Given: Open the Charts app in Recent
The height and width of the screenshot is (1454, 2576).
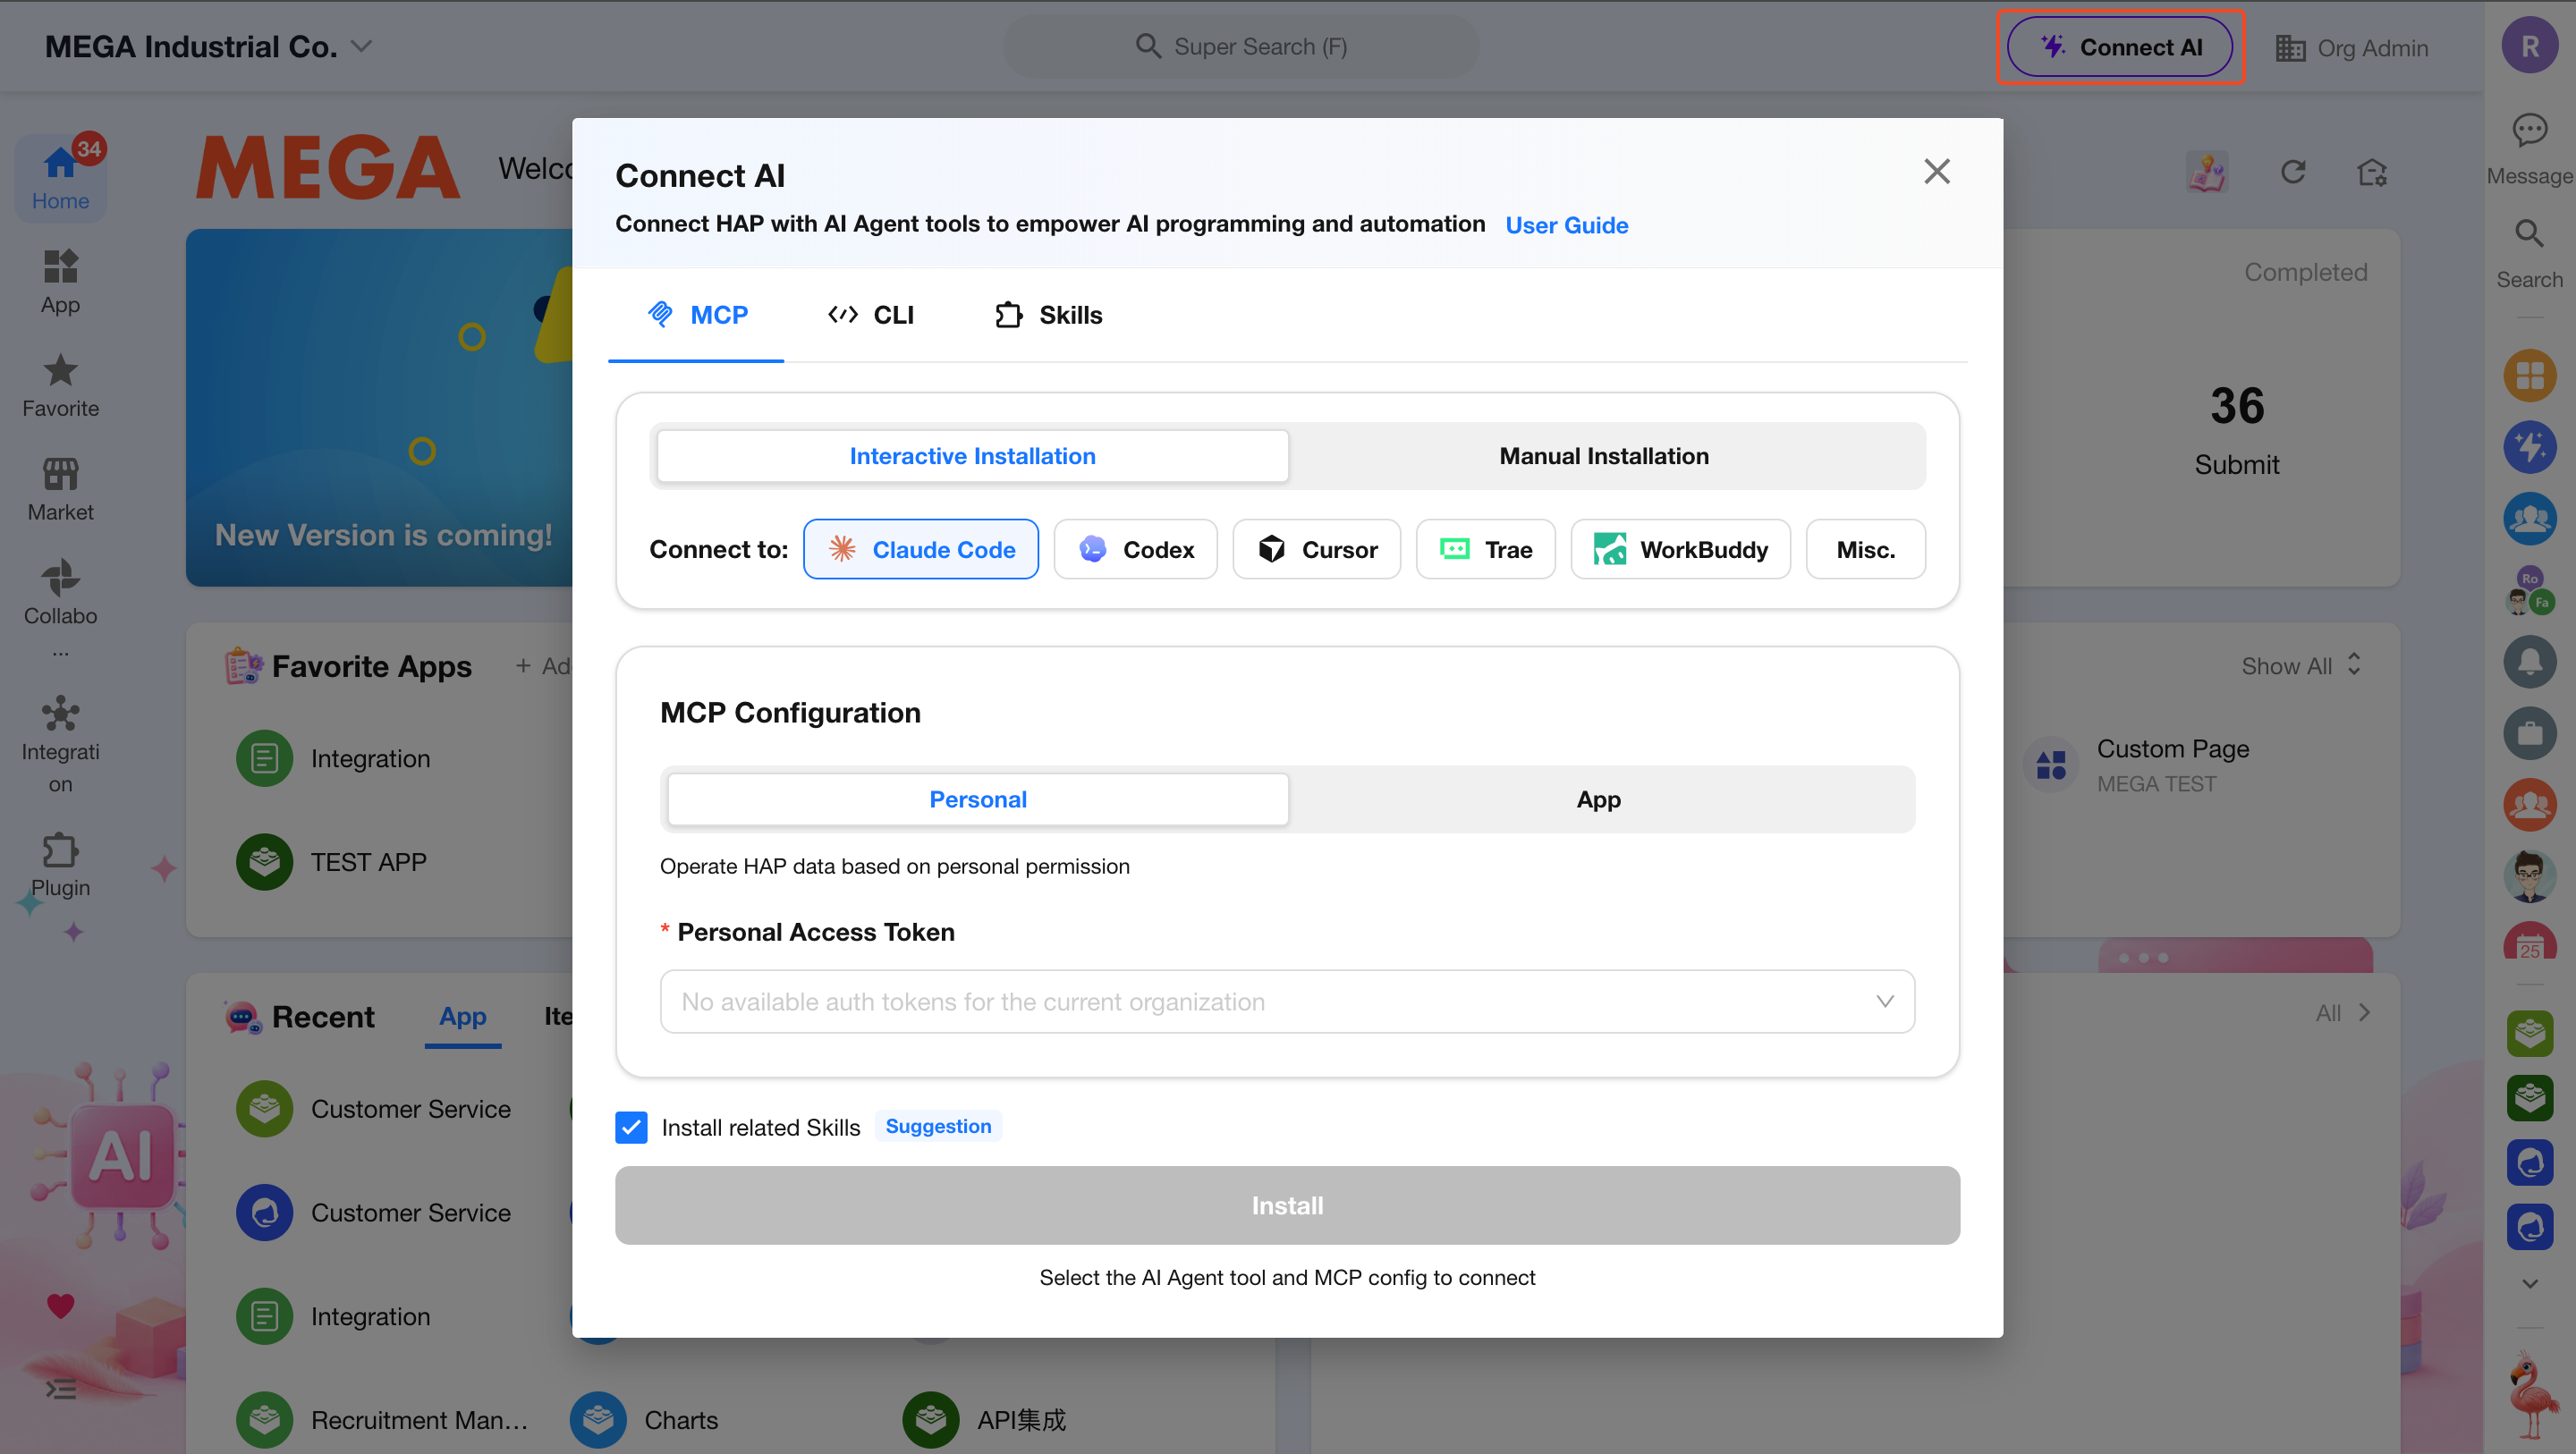Looking at the screenshot, I should click(644, 1420).
